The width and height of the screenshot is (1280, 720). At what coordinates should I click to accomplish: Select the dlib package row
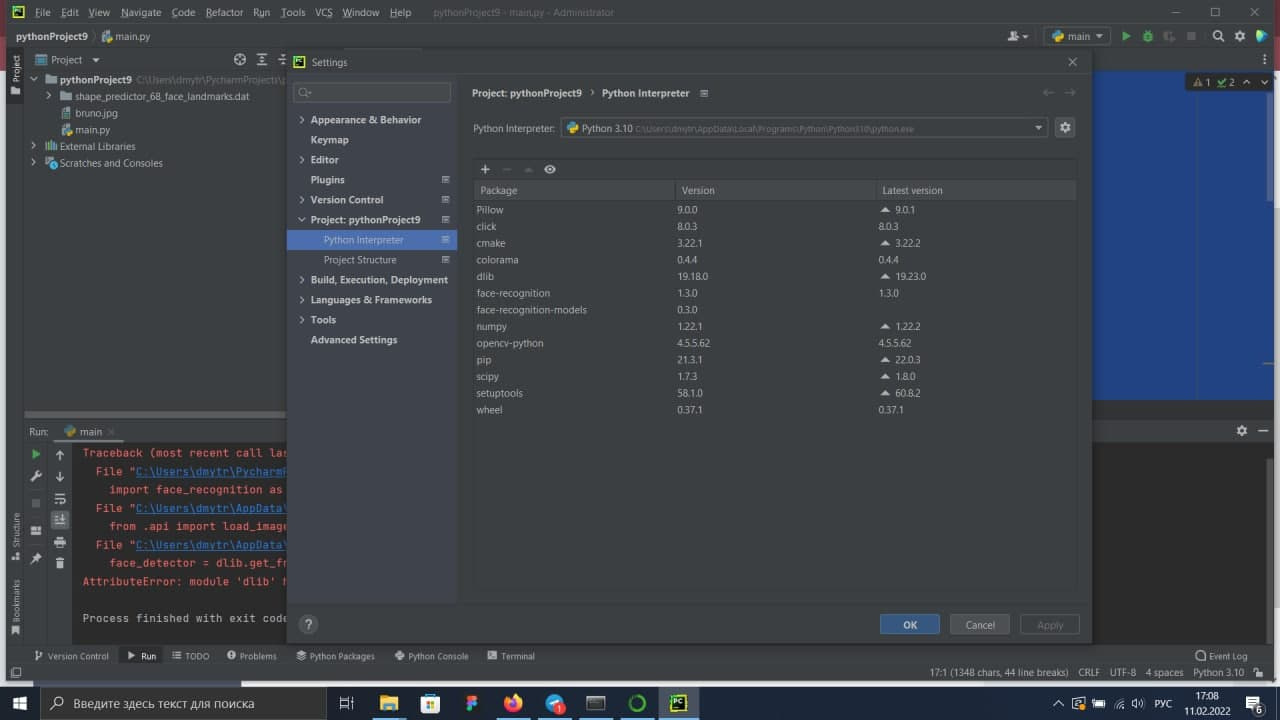[x=775, y=276]
